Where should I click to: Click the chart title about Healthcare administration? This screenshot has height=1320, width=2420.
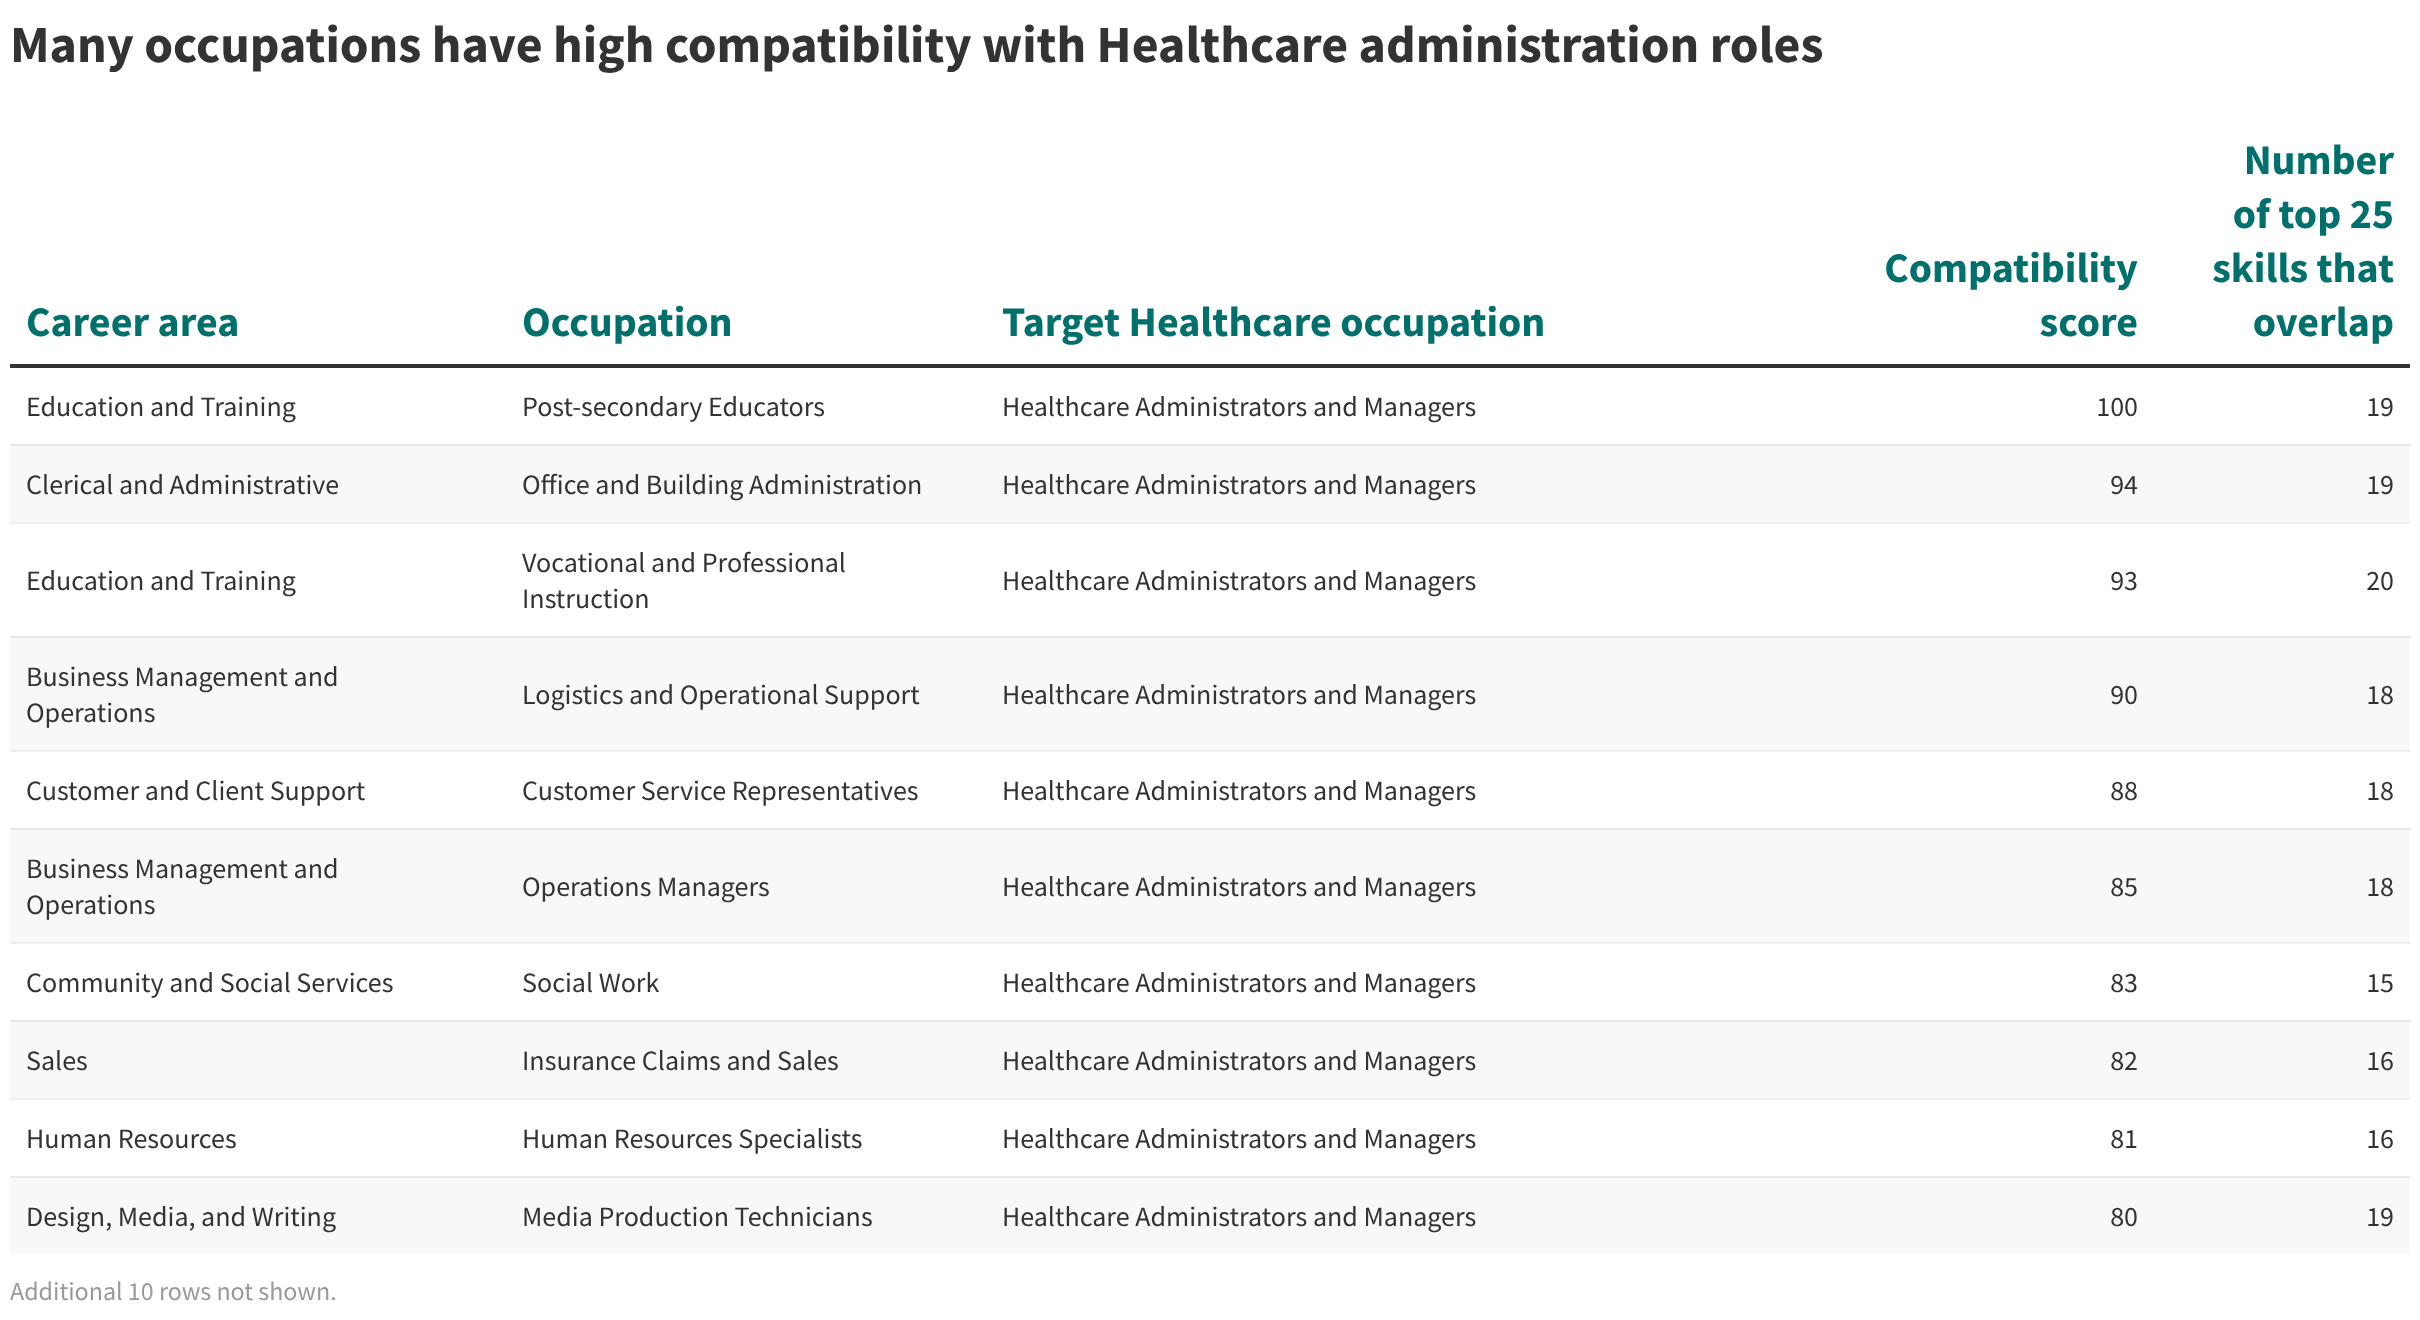[x=916, y=46]
